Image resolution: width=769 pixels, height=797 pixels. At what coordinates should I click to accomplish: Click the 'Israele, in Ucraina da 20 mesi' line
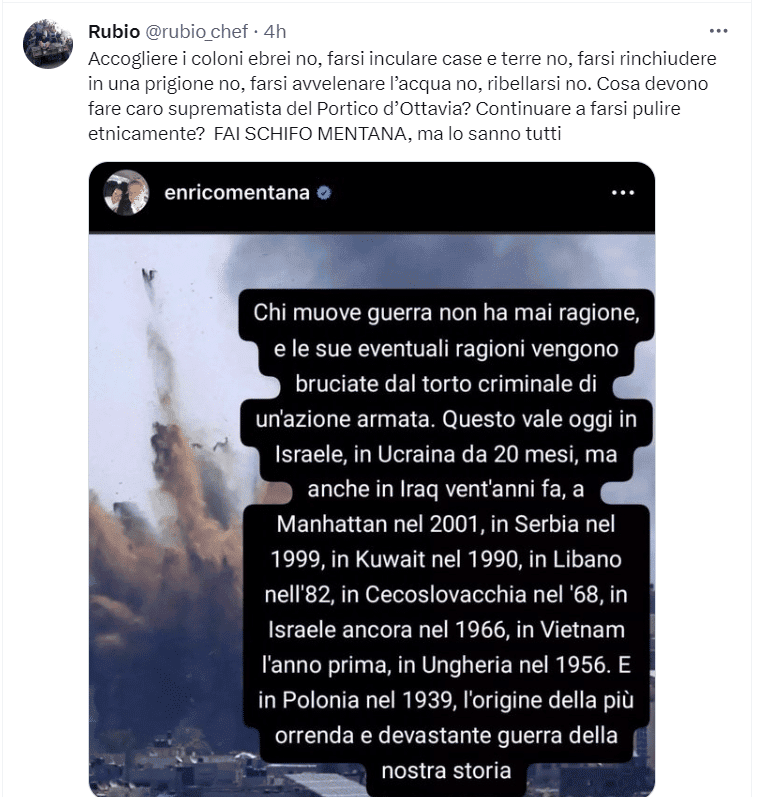point(446,454)
